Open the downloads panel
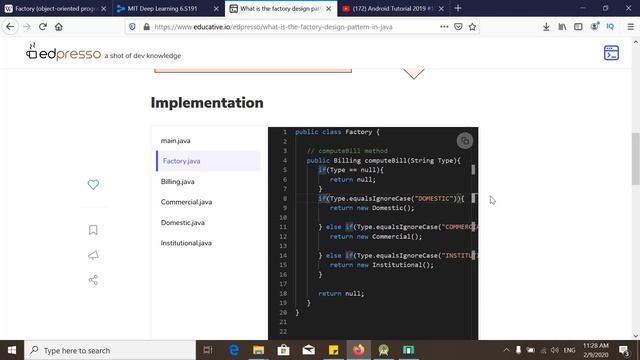This screenshot has width=640, height=360. 546,27
